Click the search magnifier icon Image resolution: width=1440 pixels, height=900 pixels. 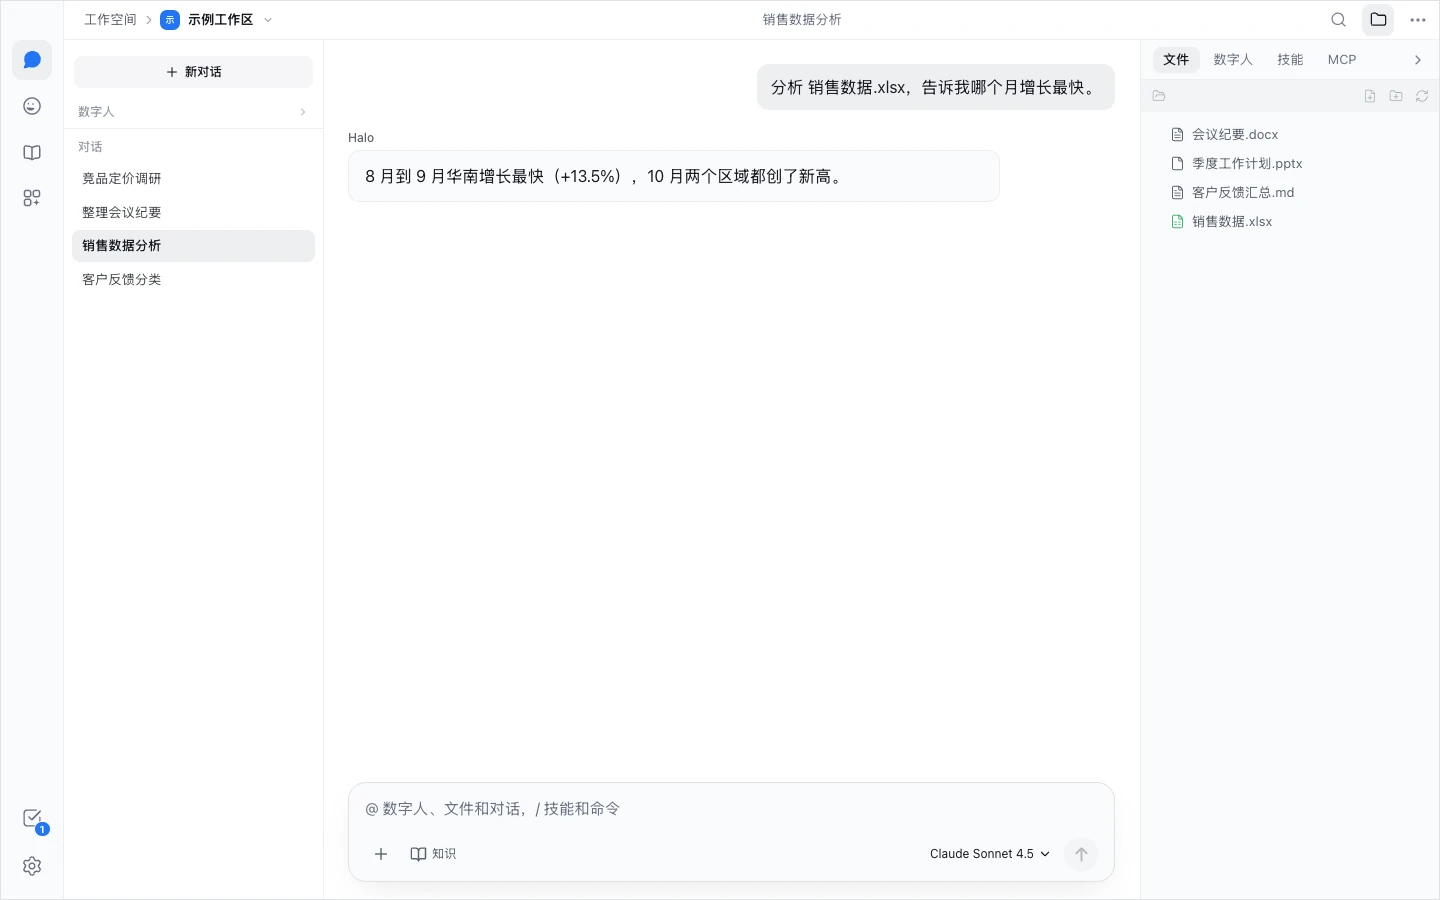tap(1339, 20)
